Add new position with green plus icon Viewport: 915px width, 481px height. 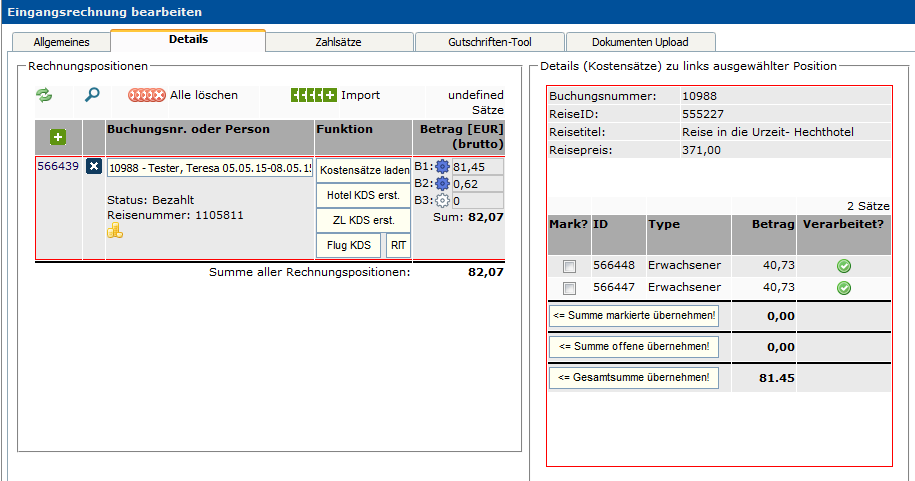coord(58,136)
